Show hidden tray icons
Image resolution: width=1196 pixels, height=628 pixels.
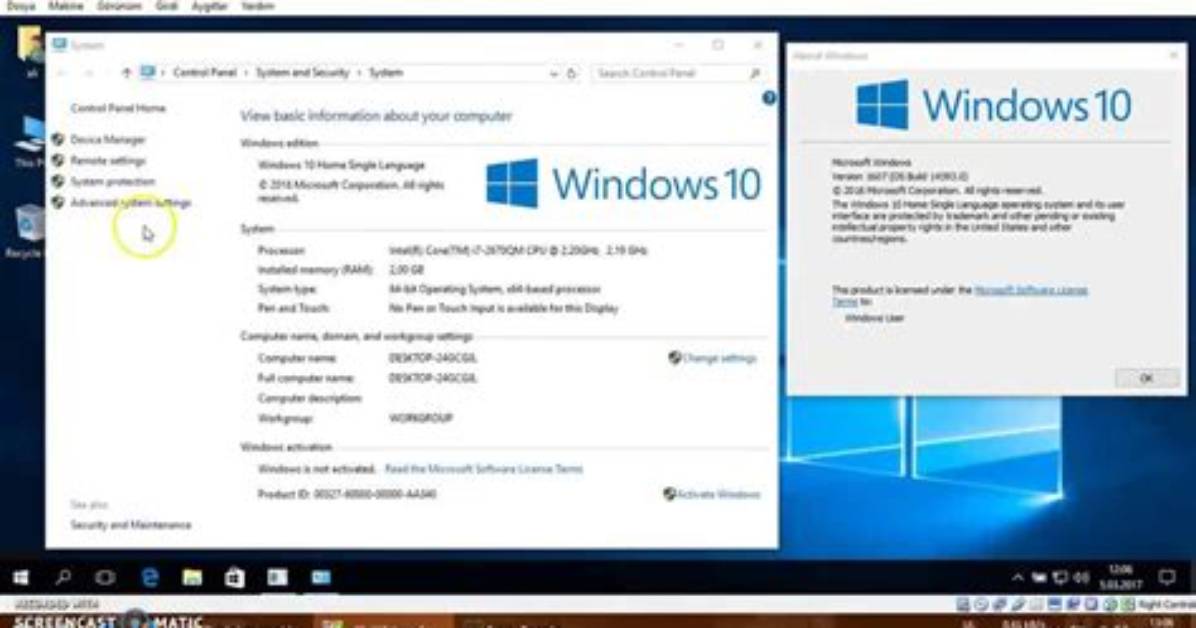(x=1018, y=578)
